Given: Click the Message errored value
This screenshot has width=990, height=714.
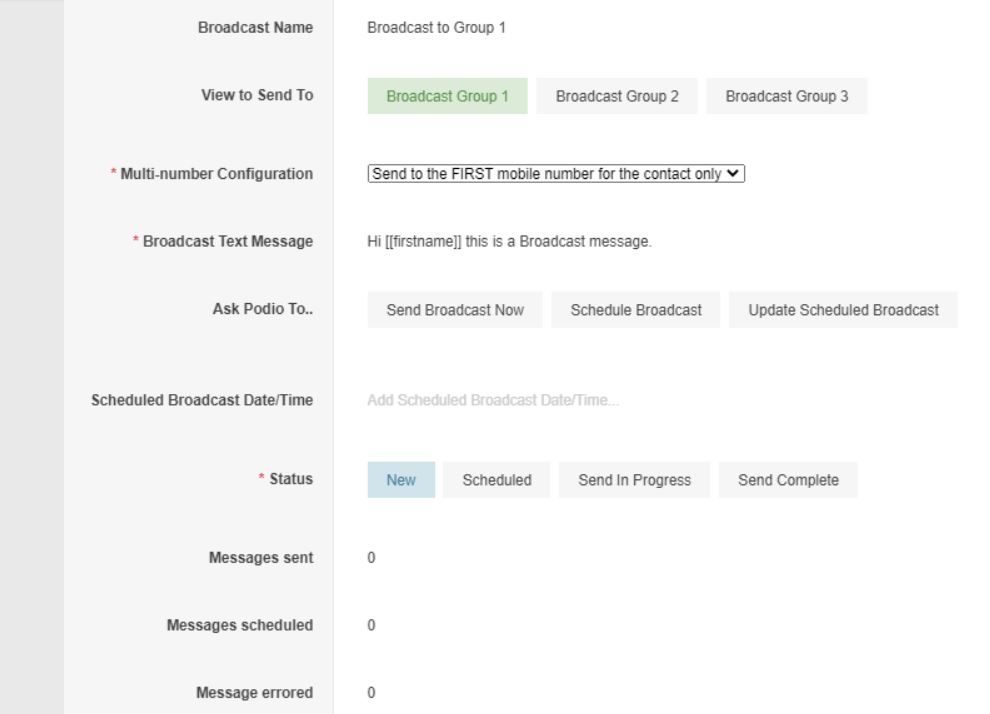Looking at the screenshot, I should point(371,692).
